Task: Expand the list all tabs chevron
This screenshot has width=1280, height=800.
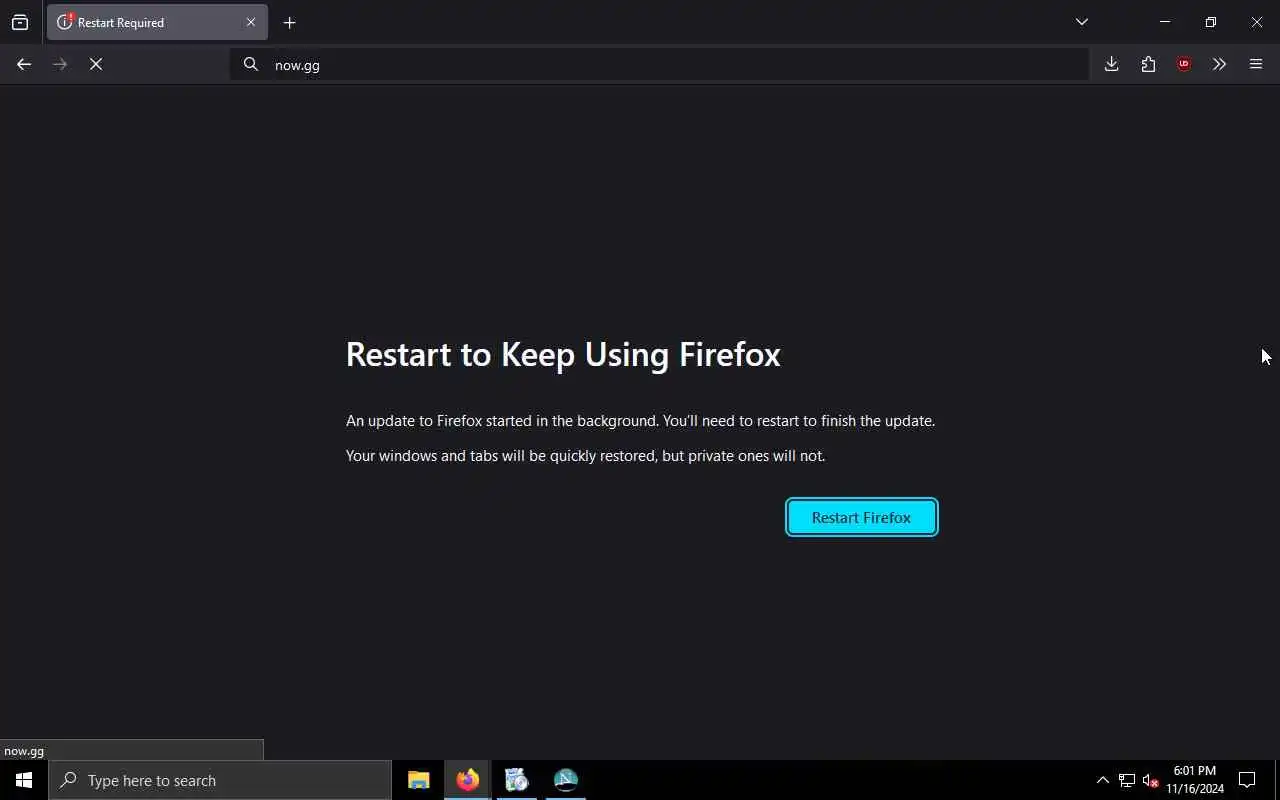Action: coord(1081,22)
